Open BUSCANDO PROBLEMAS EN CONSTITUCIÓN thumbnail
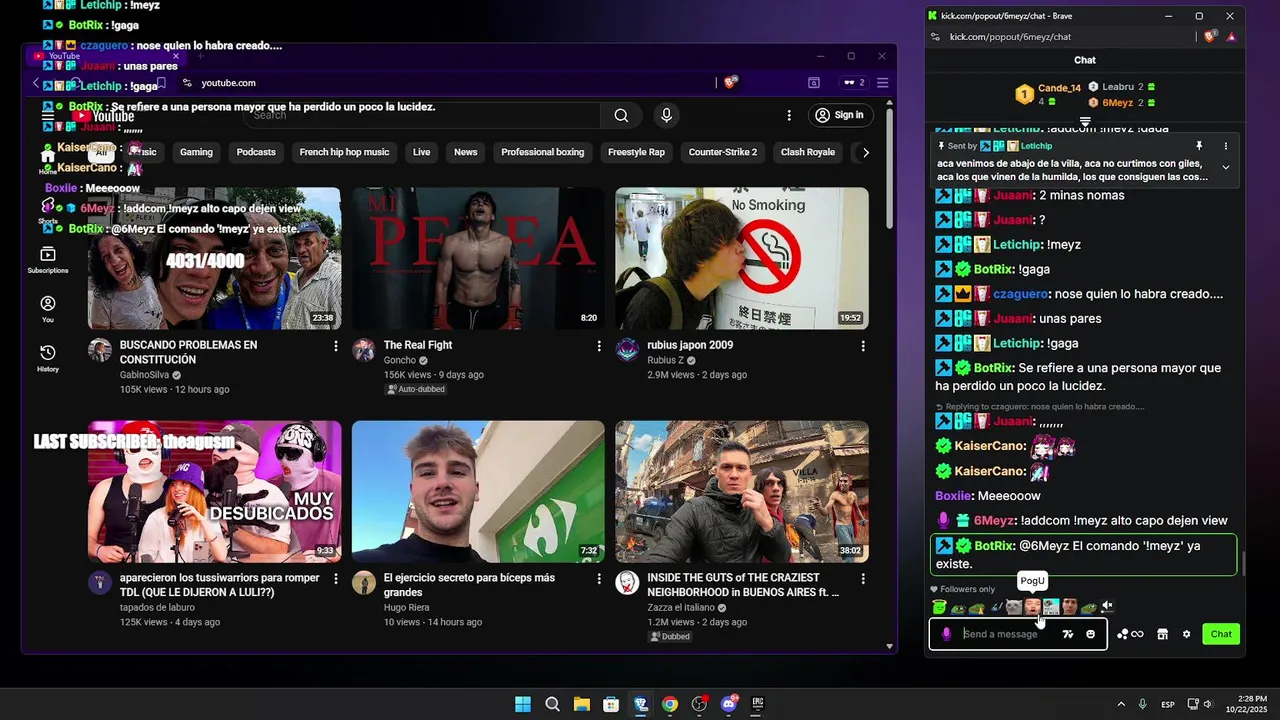 coord(214,258)
